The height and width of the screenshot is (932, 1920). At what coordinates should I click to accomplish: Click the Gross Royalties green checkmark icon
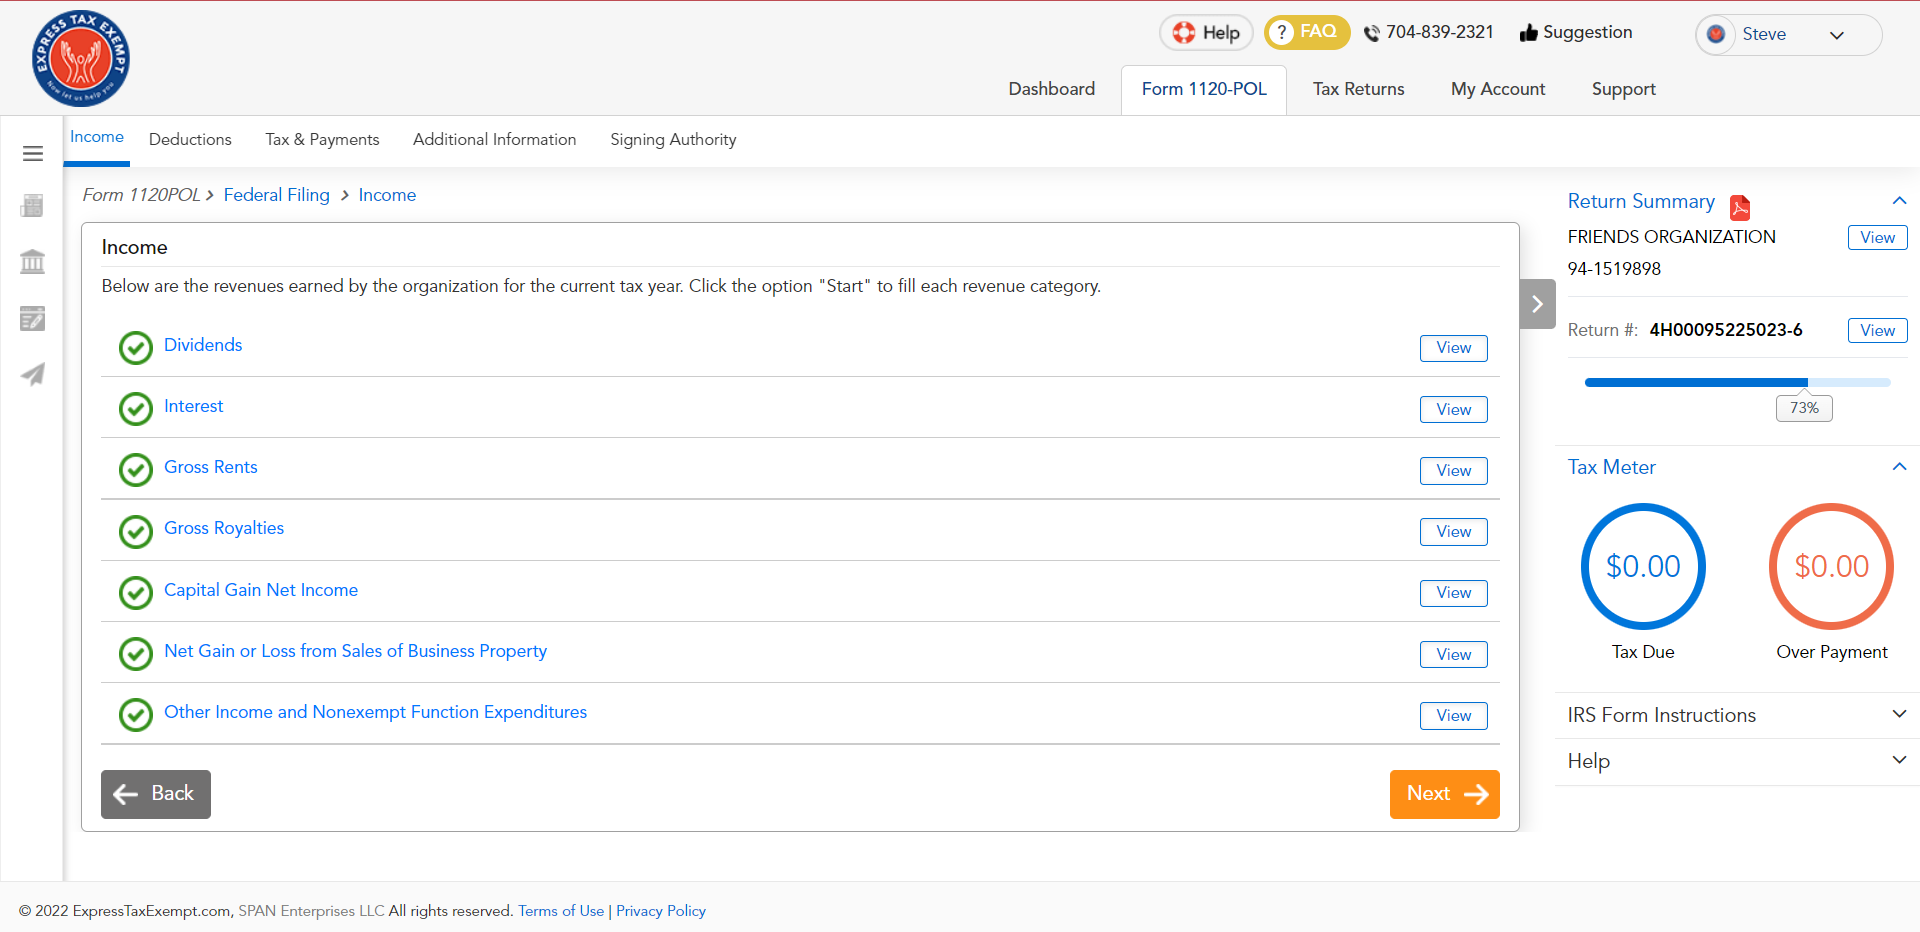(x=136, y=532)
